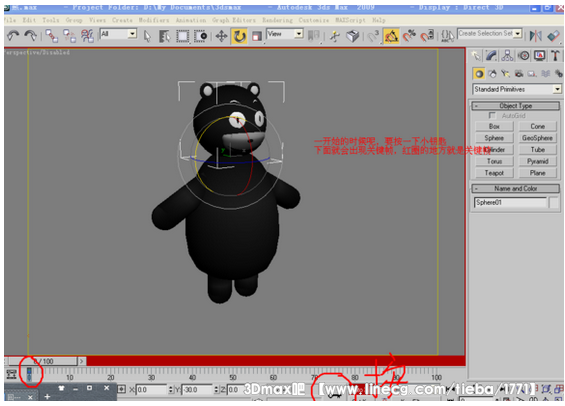Toggle the Keyboard Shortcut Override icon
The image size is (565, 406).
tap(353, 36)
